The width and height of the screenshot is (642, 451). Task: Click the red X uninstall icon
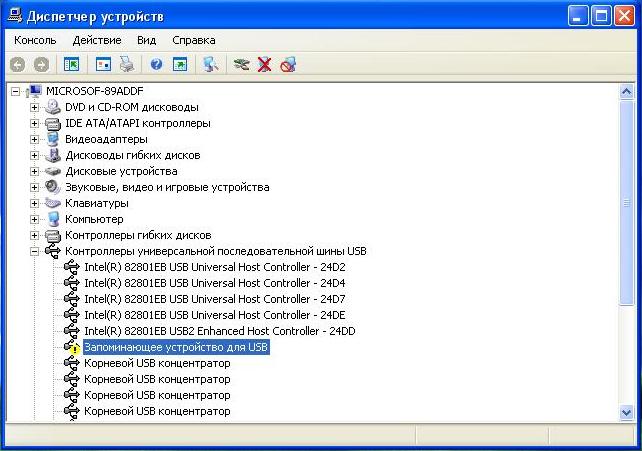click(265, 64)
